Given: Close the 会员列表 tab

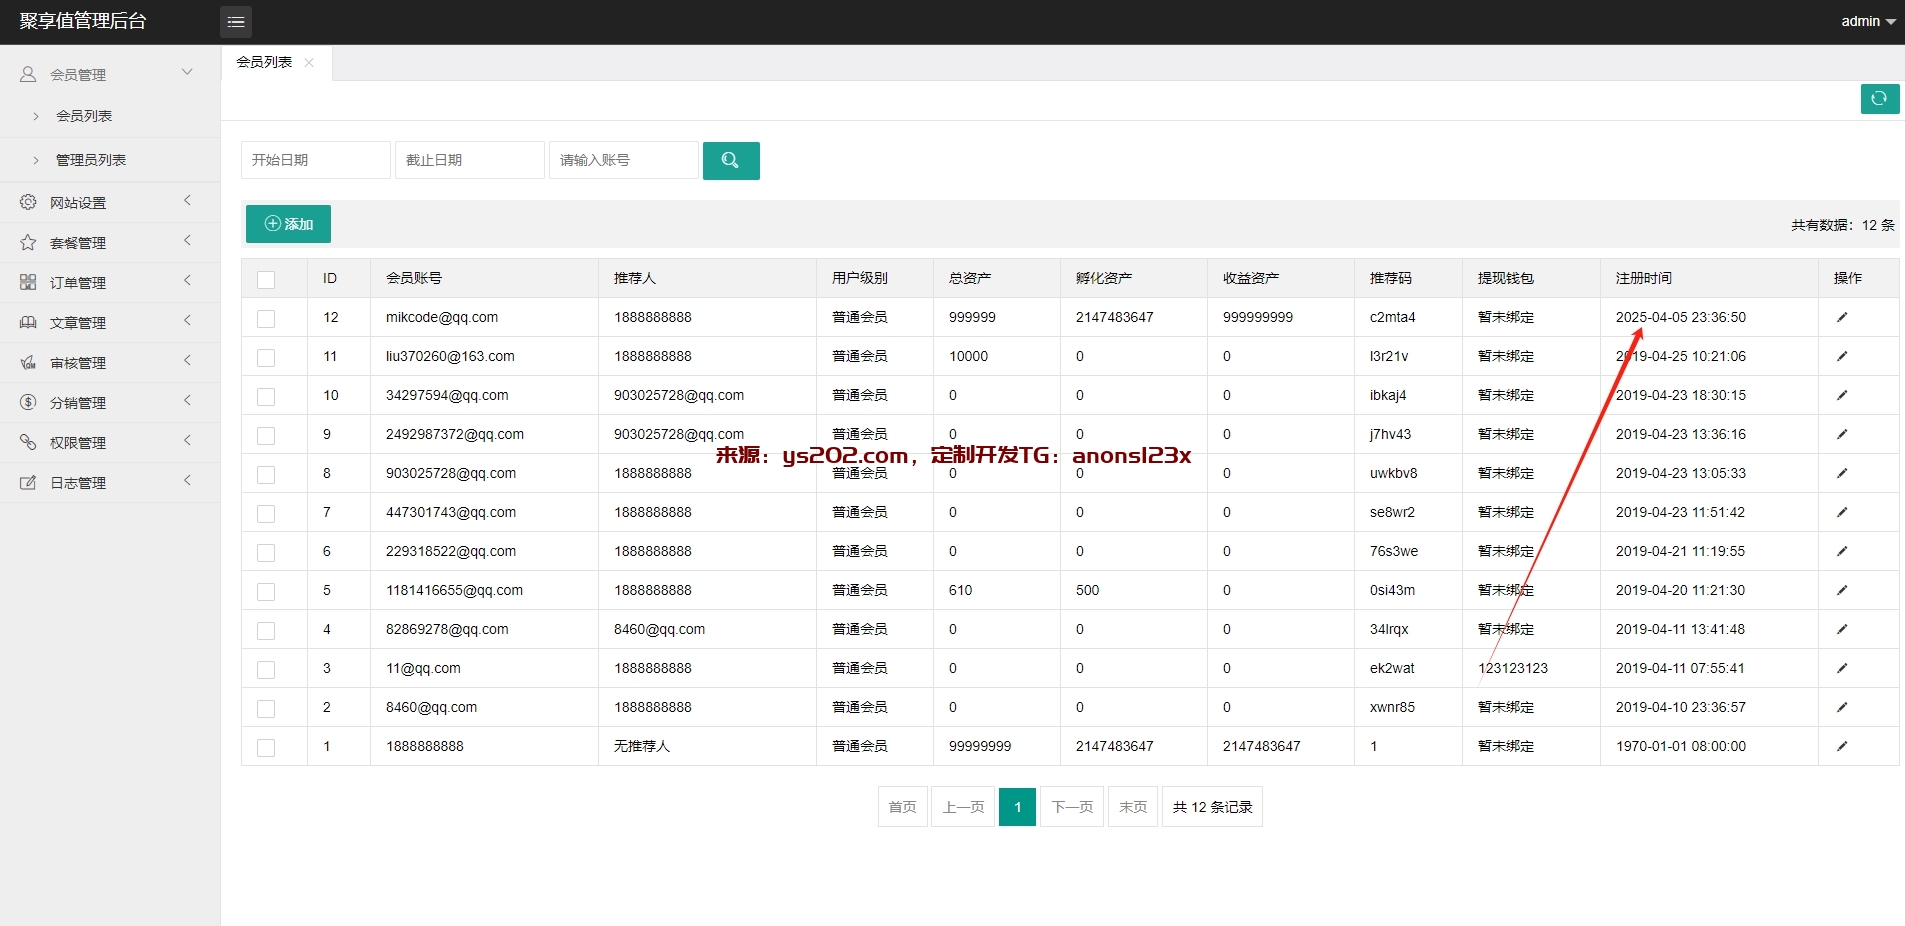Looking at the screenshot, I should coord(309,62).
